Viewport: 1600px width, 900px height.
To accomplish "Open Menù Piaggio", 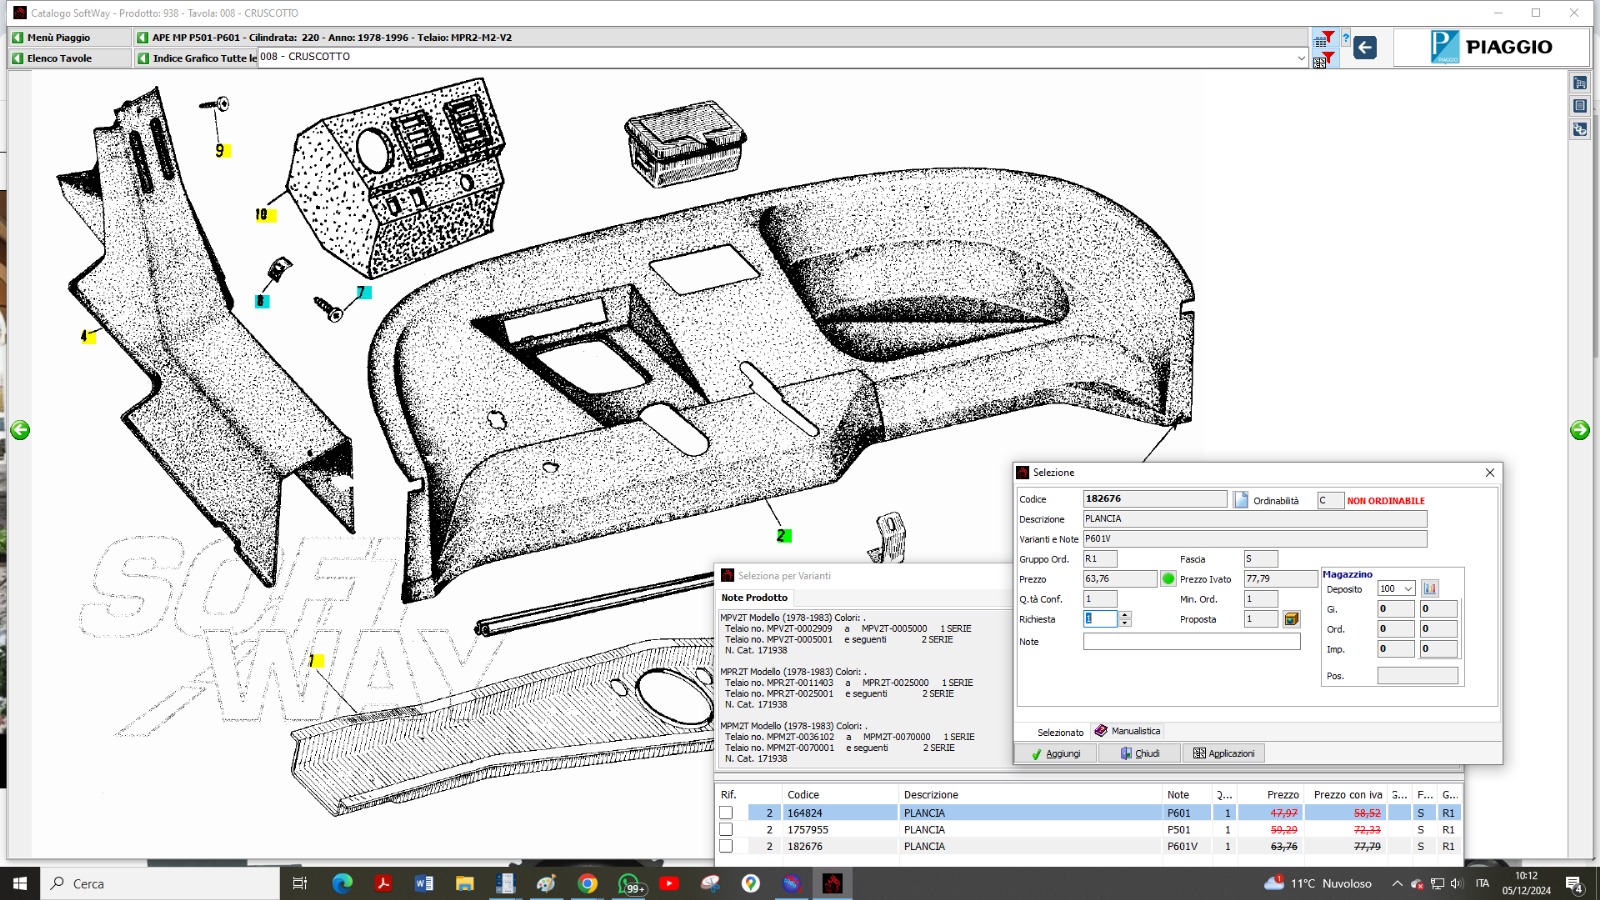I will (x=58, y=37).
